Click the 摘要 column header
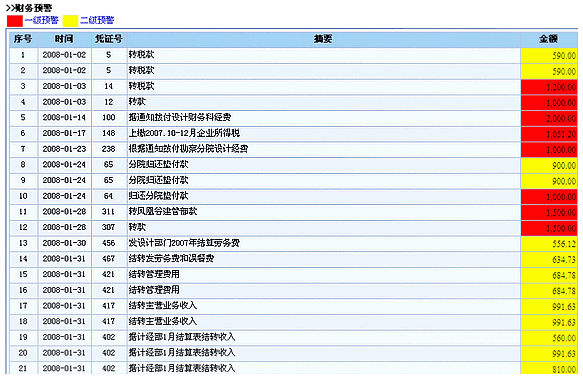The height and width of the screenshot is (380, 583). (323, 39)
